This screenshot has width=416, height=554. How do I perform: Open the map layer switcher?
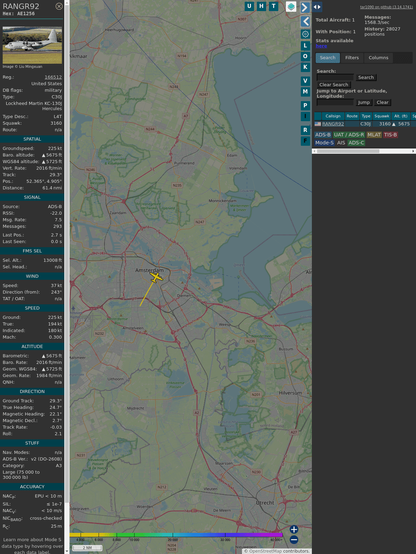click(291, 6)
